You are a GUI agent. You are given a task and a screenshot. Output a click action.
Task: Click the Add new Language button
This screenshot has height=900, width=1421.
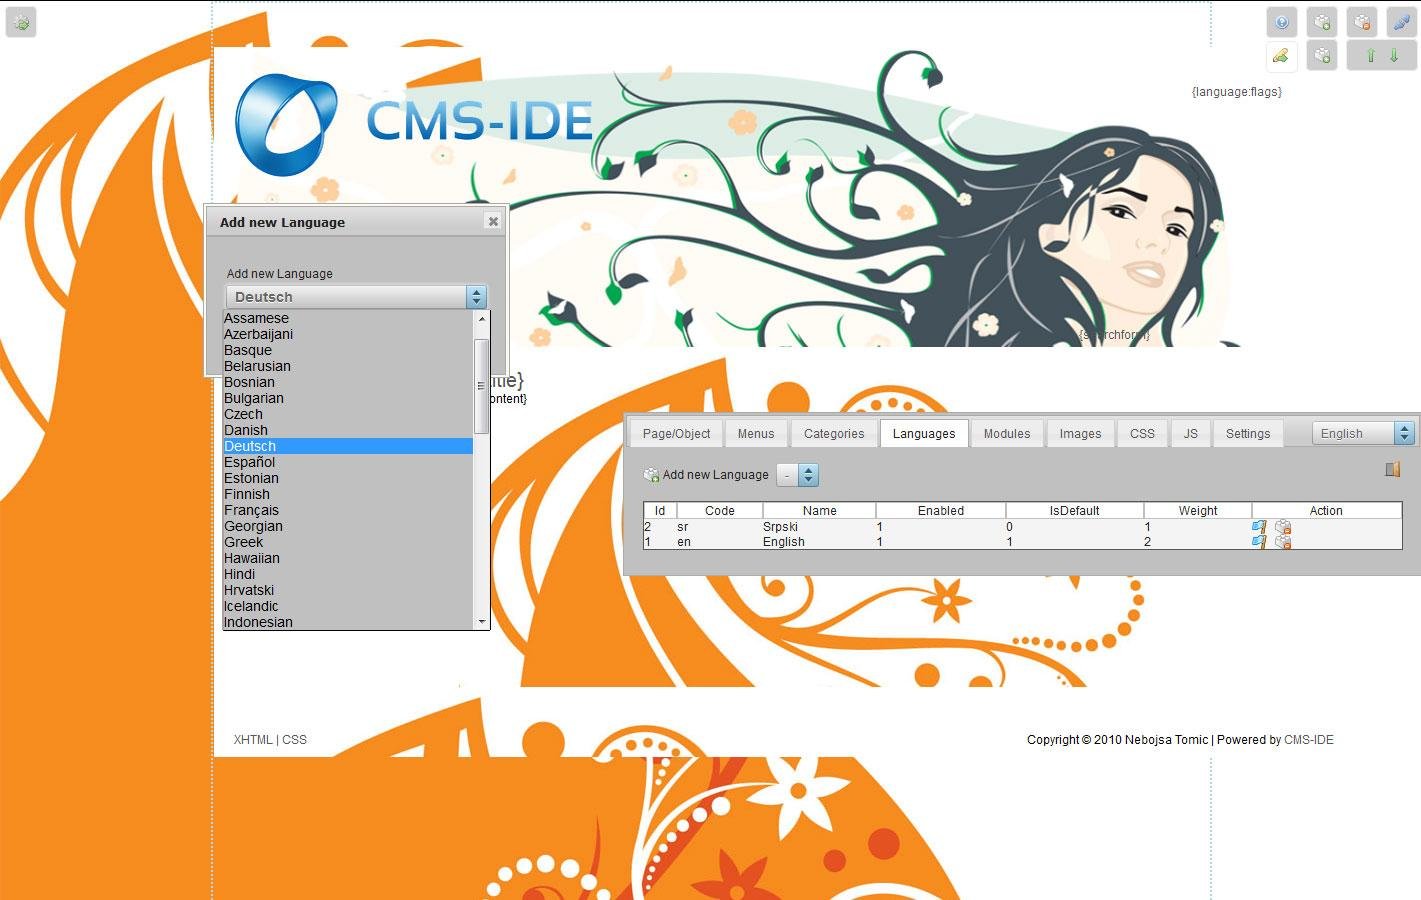click(707, 474)
